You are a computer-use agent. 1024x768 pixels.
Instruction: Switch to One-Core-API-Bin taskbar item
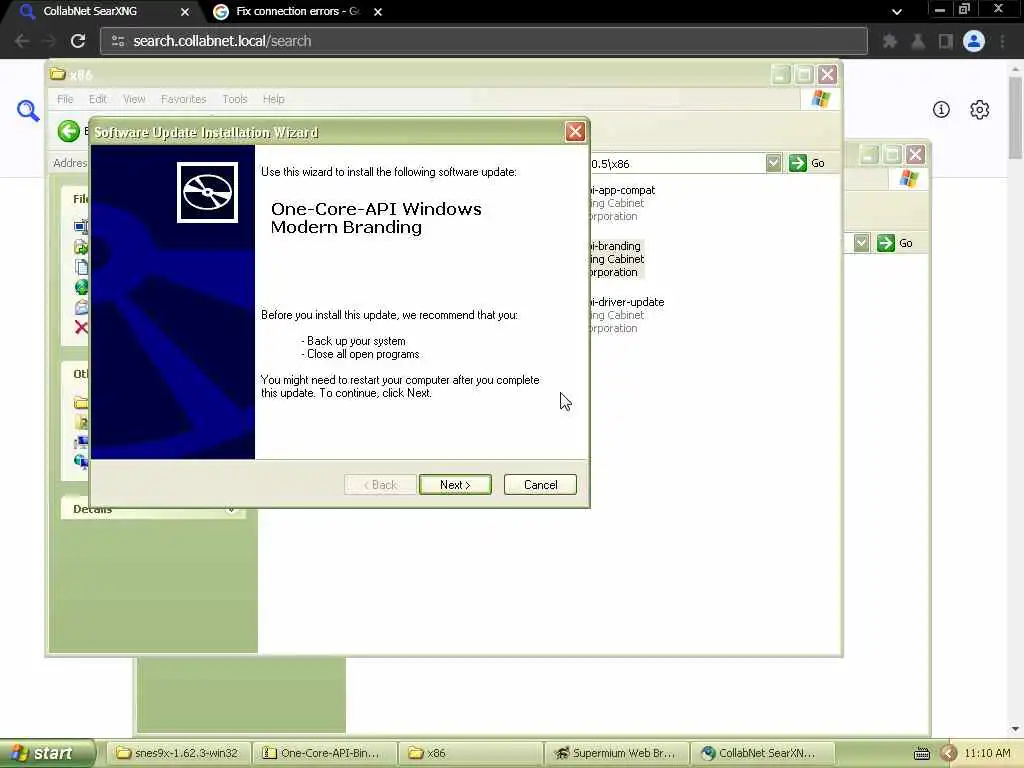point(325,753)
